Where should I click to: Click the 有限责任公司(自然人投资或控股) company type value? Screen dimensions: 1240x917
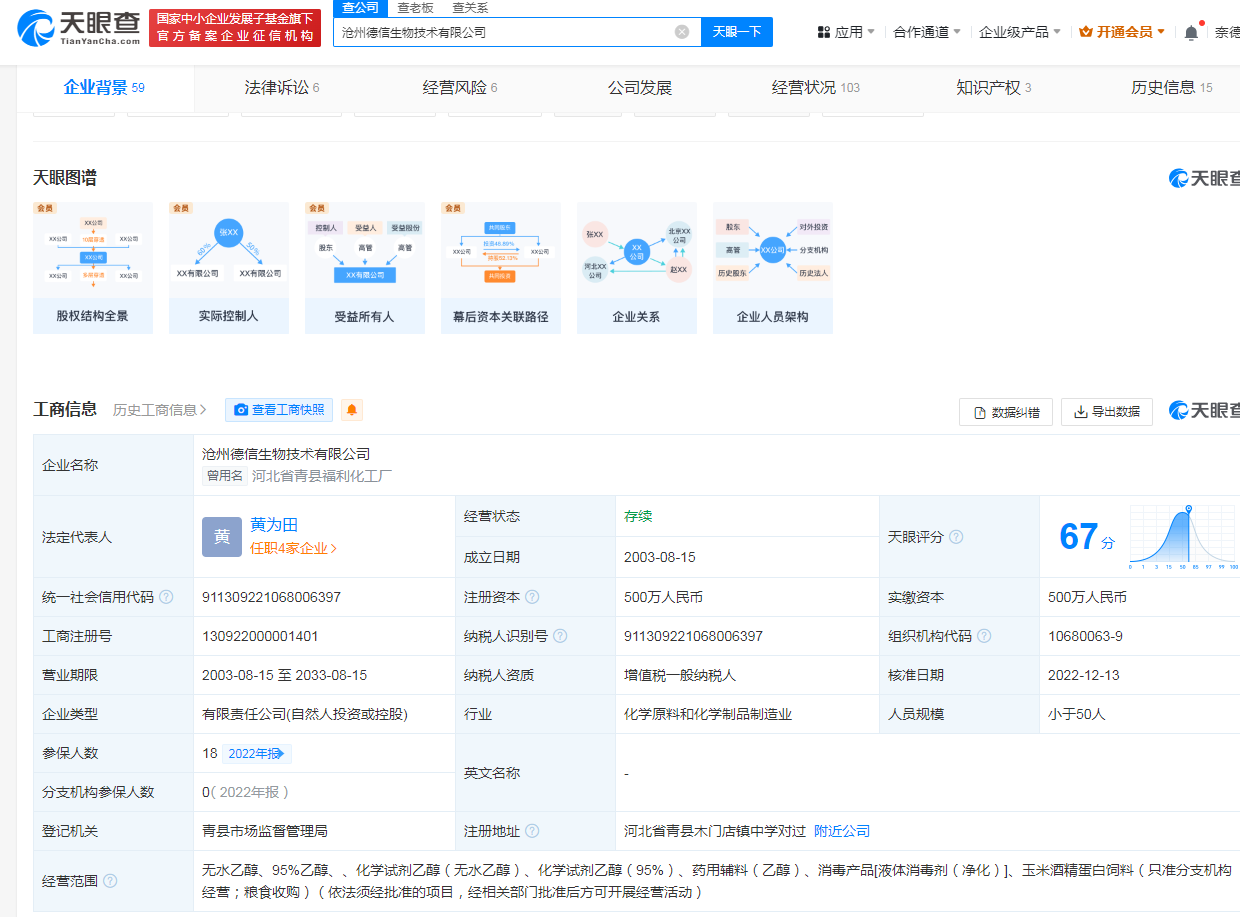305,714
